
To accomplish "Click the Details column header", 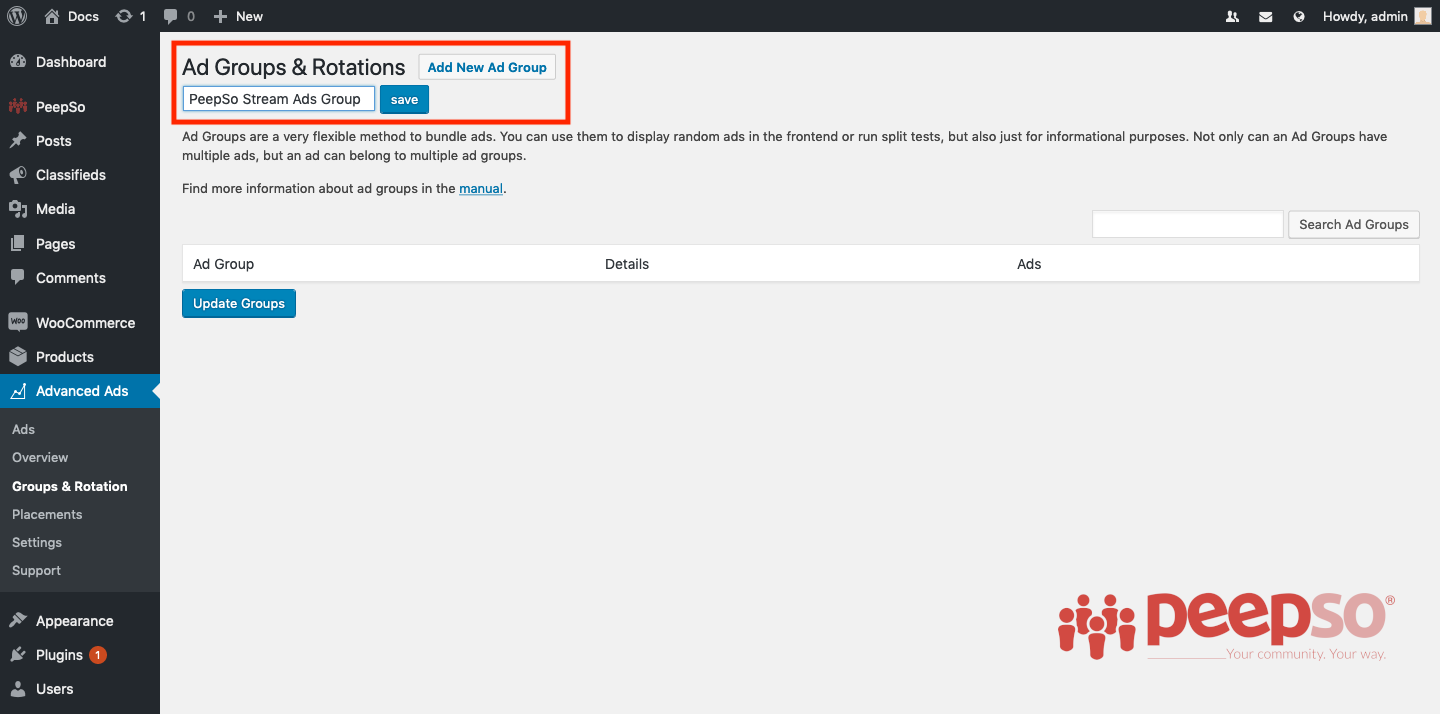I will (x=627, y=264).
